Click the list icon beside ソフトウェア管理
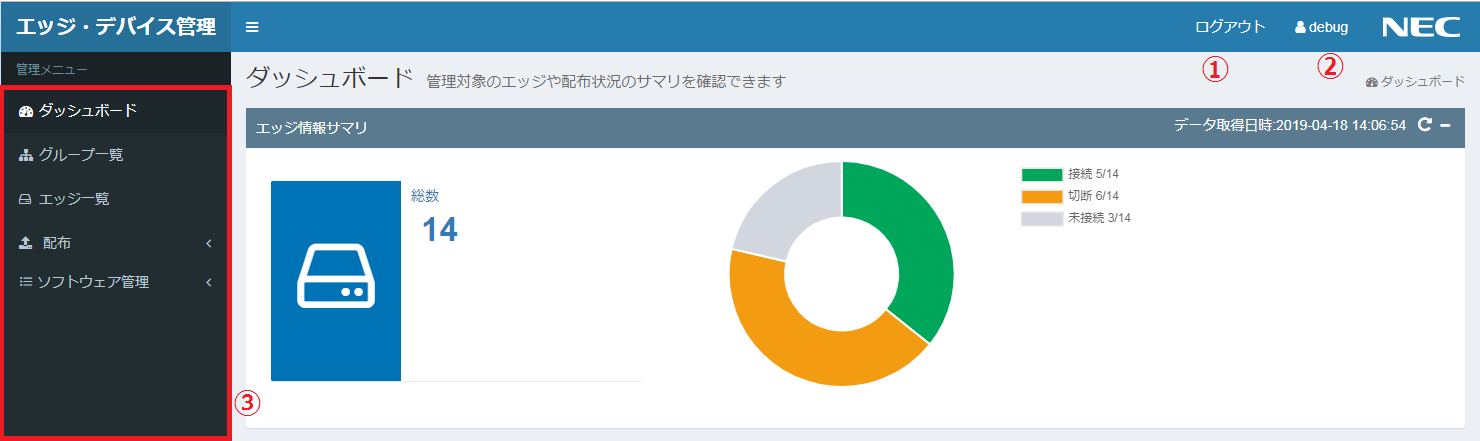The height and width of the screenshot is (441, 1480). point(26,283)
